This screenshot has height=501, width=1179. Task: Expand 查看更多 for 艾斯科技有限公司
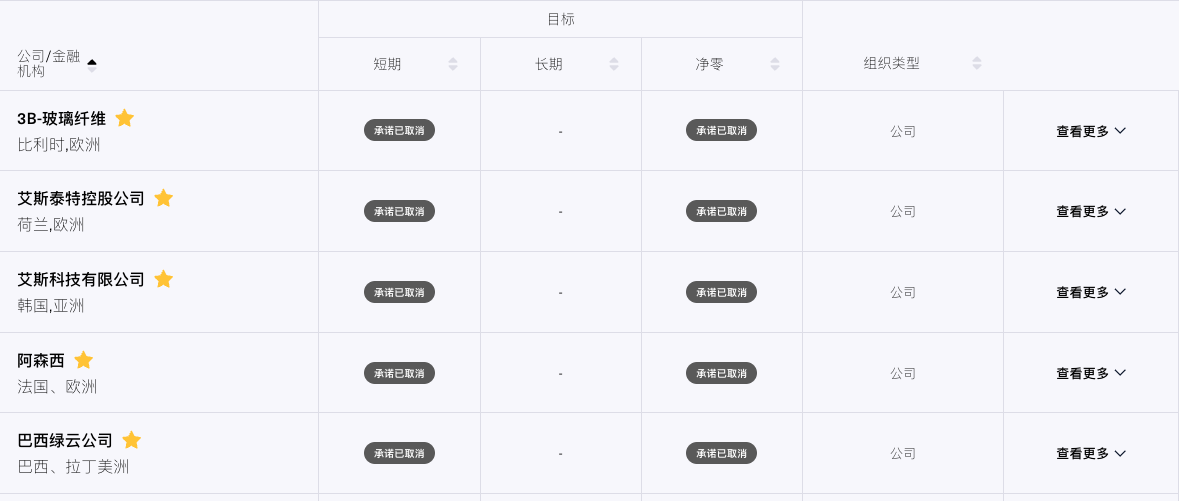tap(1091, 292)
